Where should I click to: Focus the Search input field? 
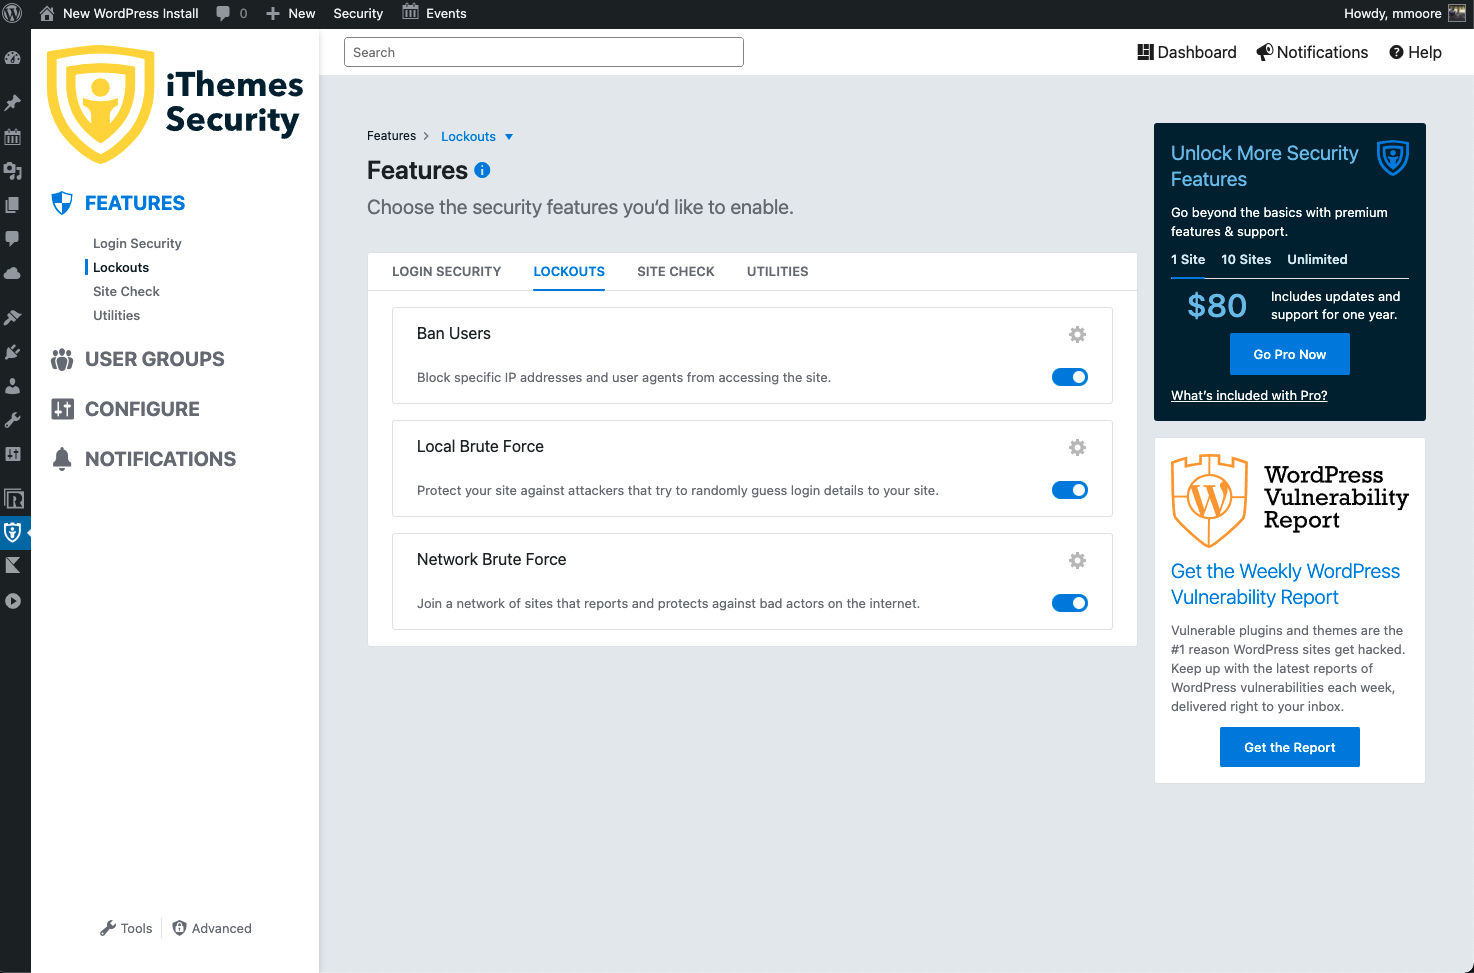[x=544, y=52]
